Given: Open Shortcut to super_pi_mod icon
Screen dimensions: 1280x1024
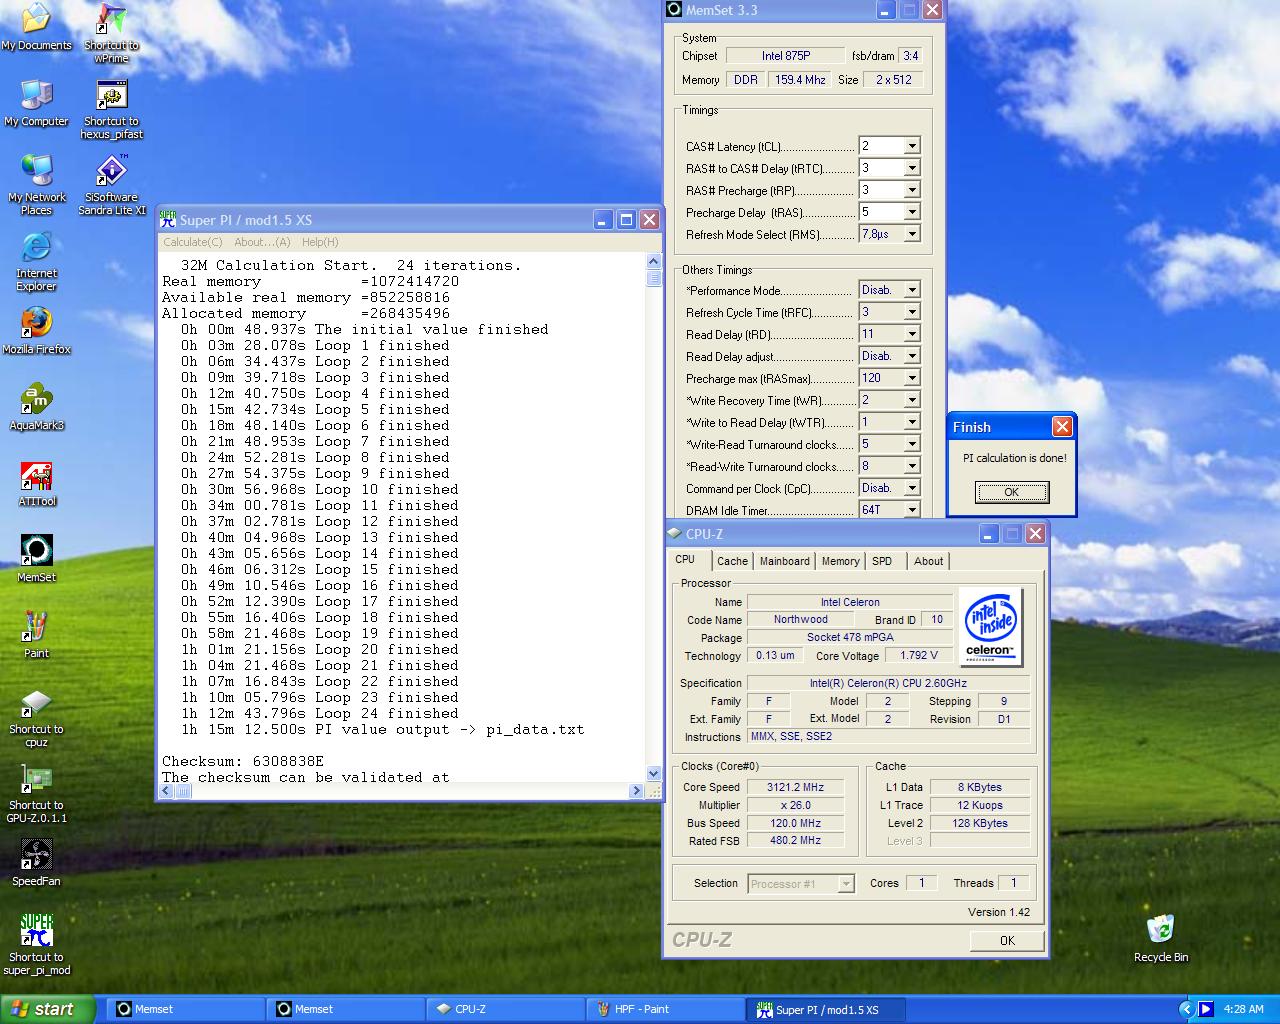Looking at the screenshot, I should (x=36, y=945).
